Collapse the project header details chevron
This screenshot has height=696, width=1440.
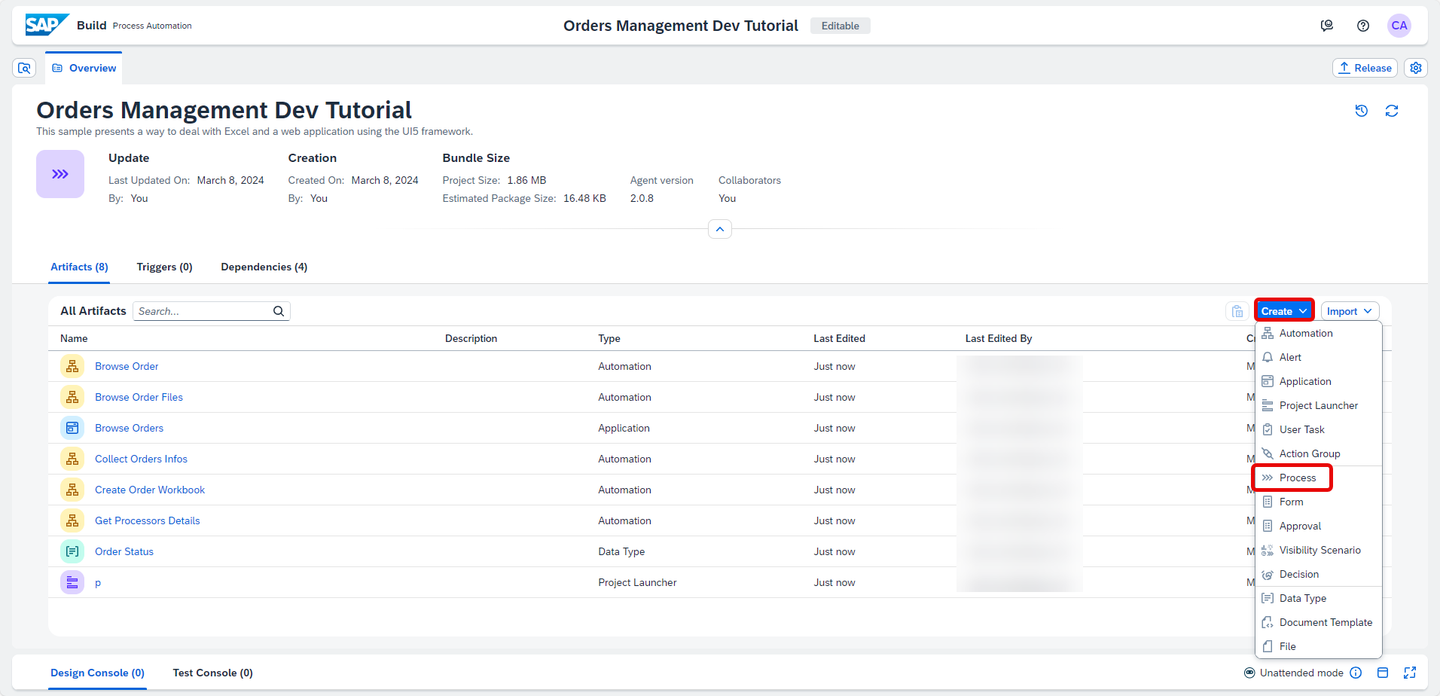(x=720, y=230)
